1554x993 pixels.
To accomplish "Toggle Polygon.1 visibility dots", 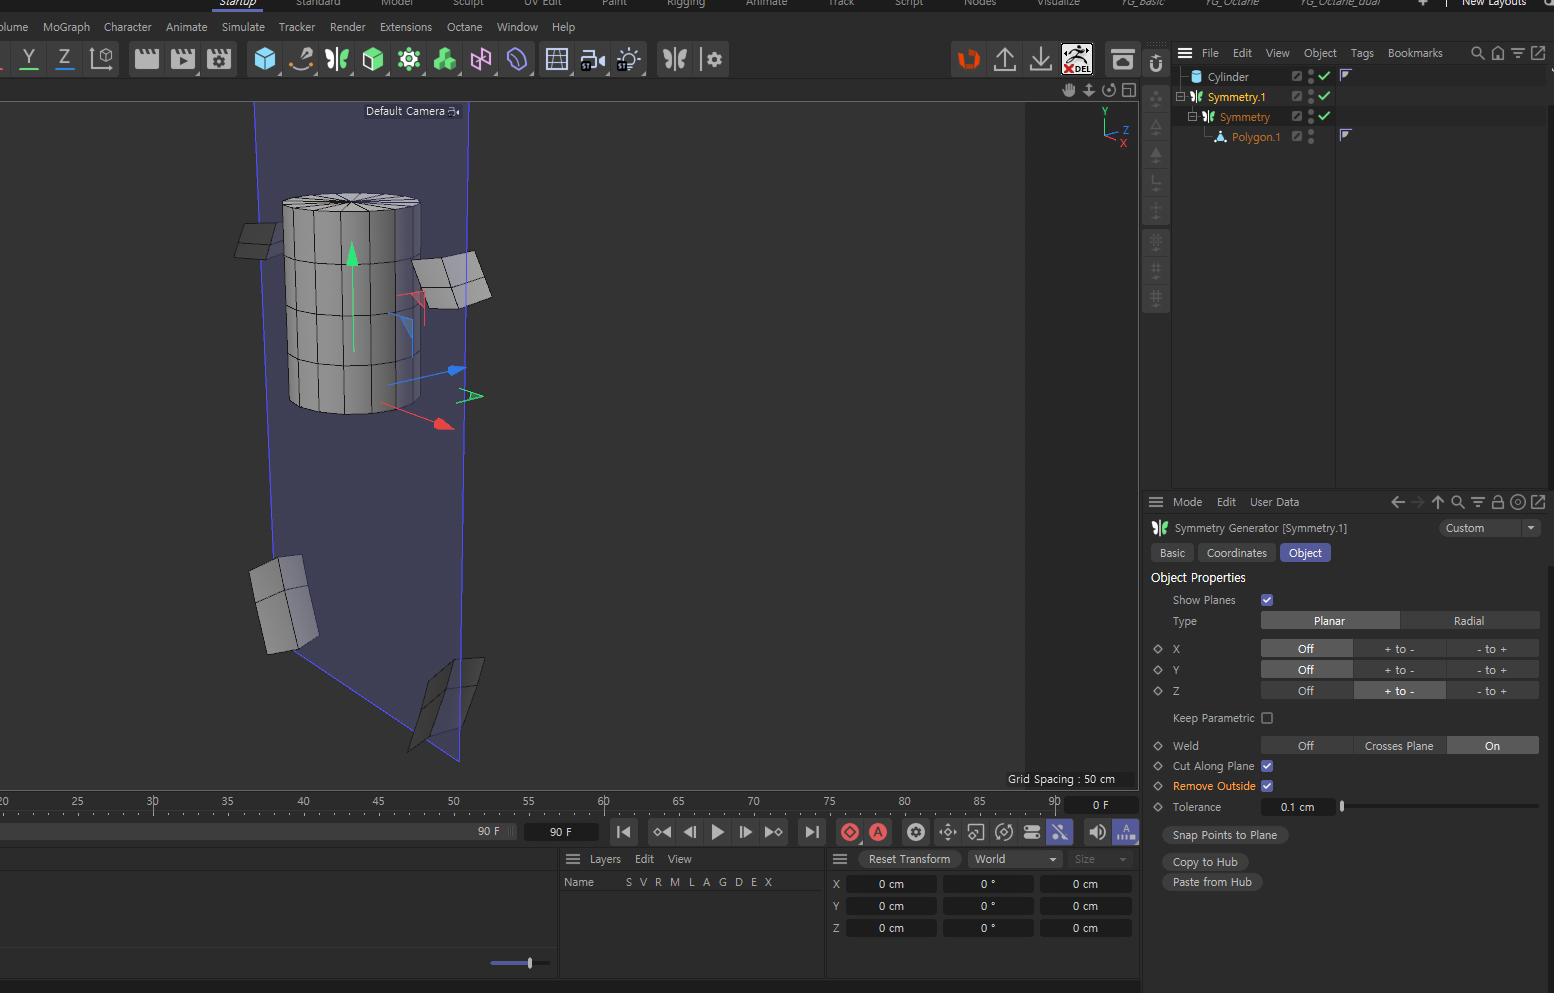I will tap(1311, 136).
